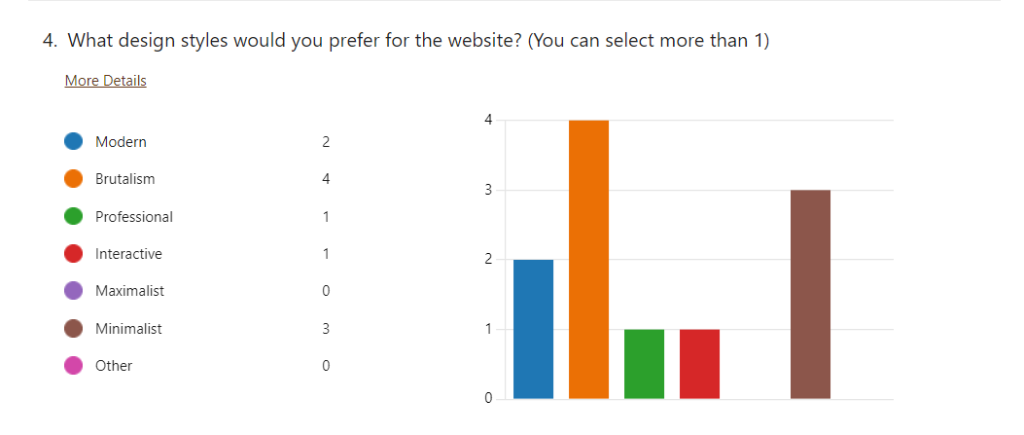Click the red Interactive bar in chart

[x=699, y=364]
